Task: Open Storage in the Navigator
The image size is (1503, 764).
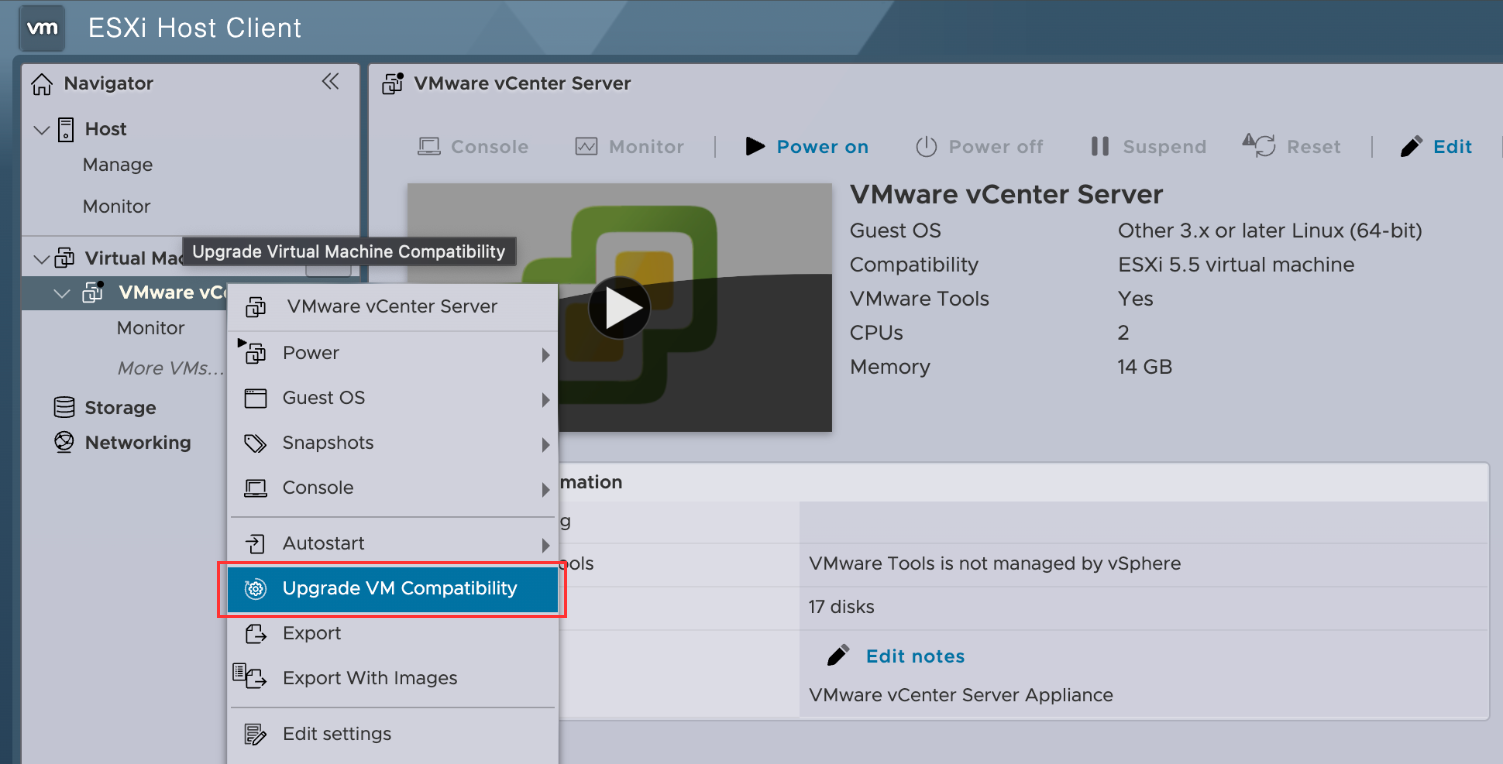Action: click(120, 407)
